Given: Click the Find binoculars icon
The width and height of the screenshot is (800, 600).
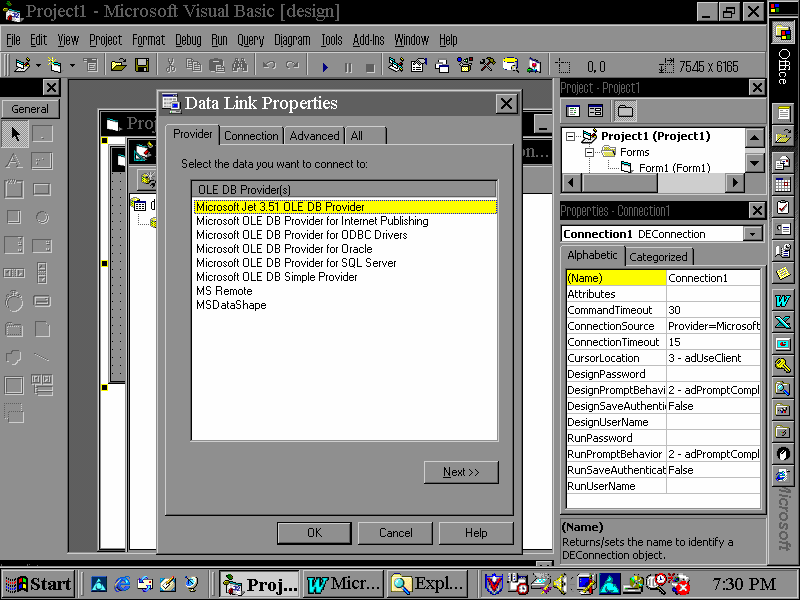Looking at the screenshot, I should tap(240, 65).
